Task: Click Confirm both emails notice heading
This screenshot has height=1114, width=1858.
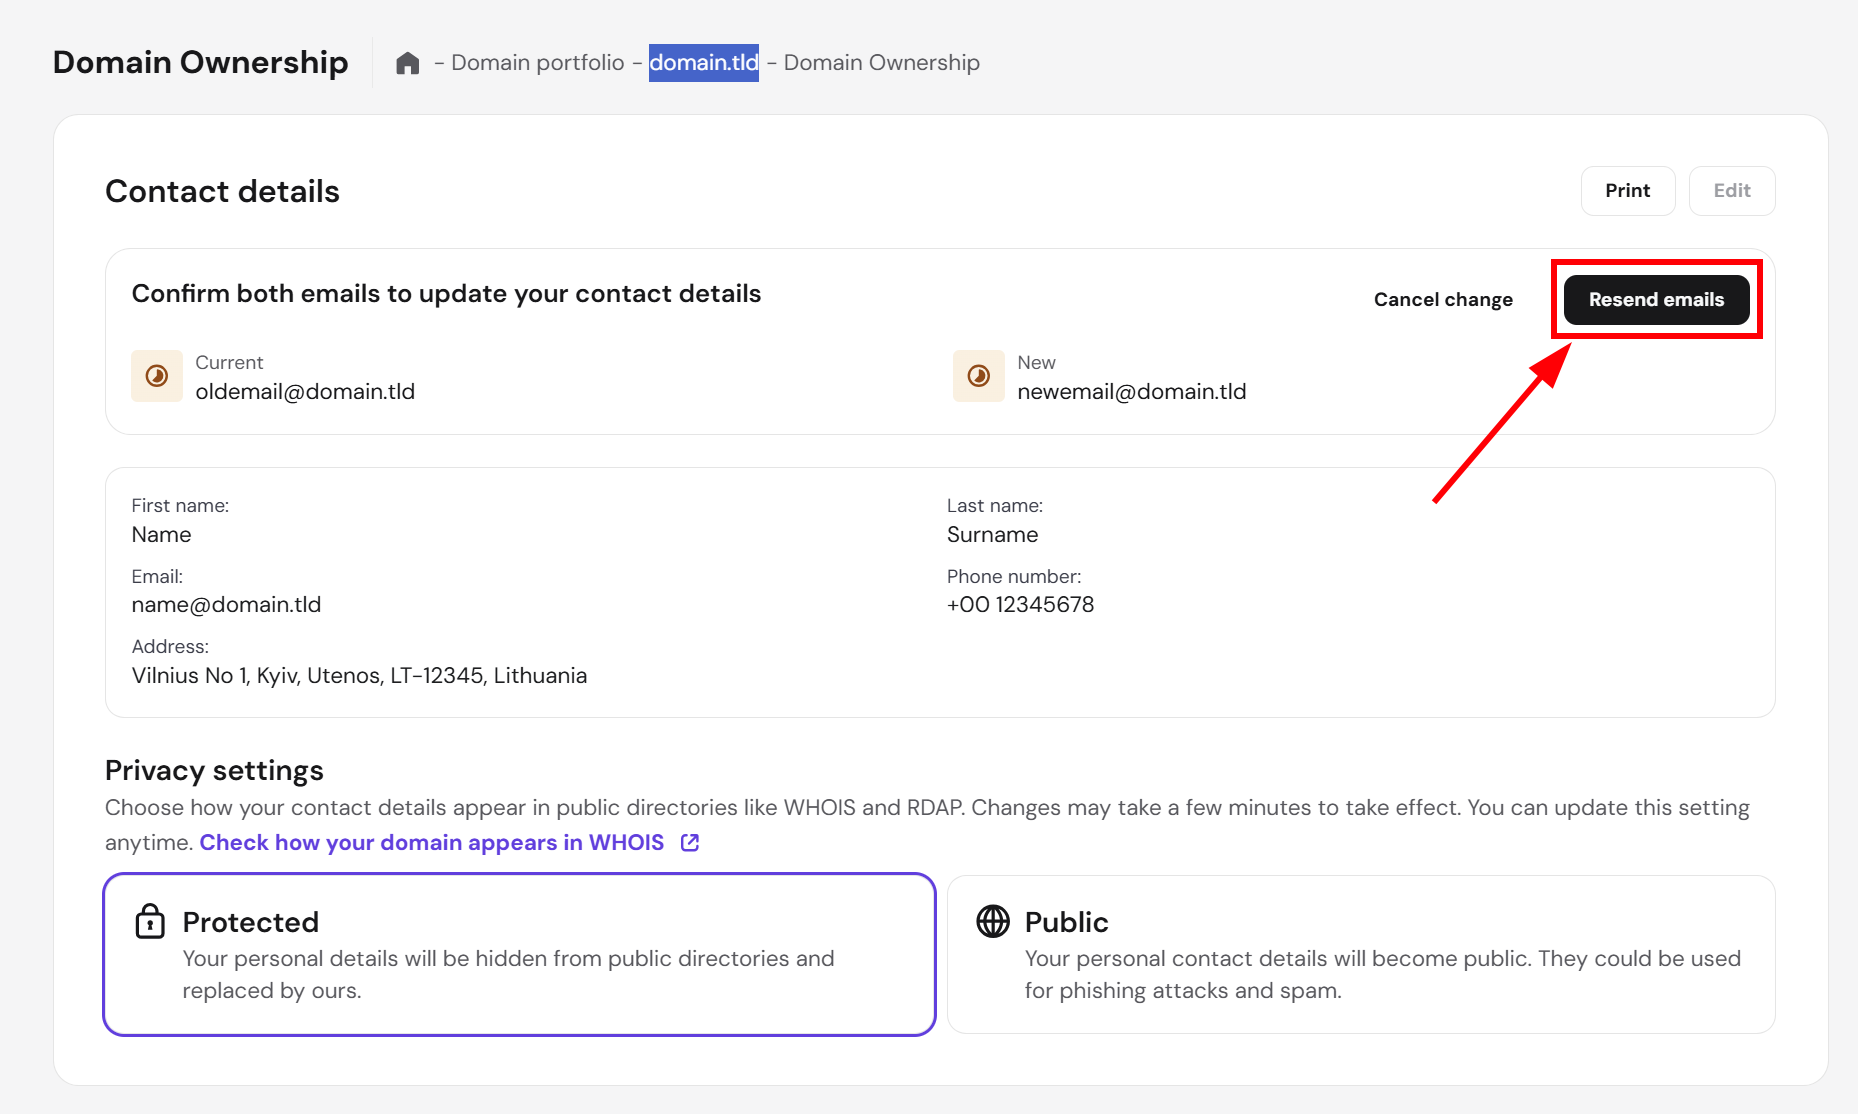Action: click(x=446, y=294)
